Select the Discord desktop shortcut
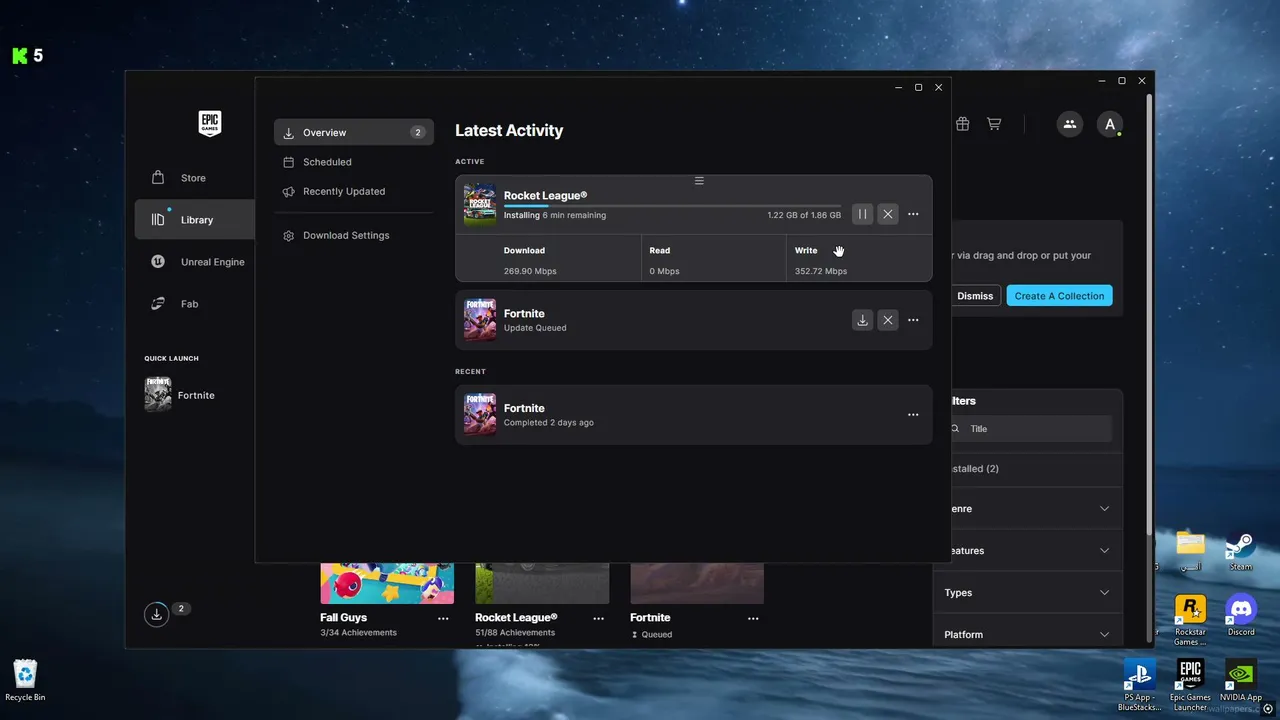This screenshot has height=720, width=1280. click(x=1241, y=616)
